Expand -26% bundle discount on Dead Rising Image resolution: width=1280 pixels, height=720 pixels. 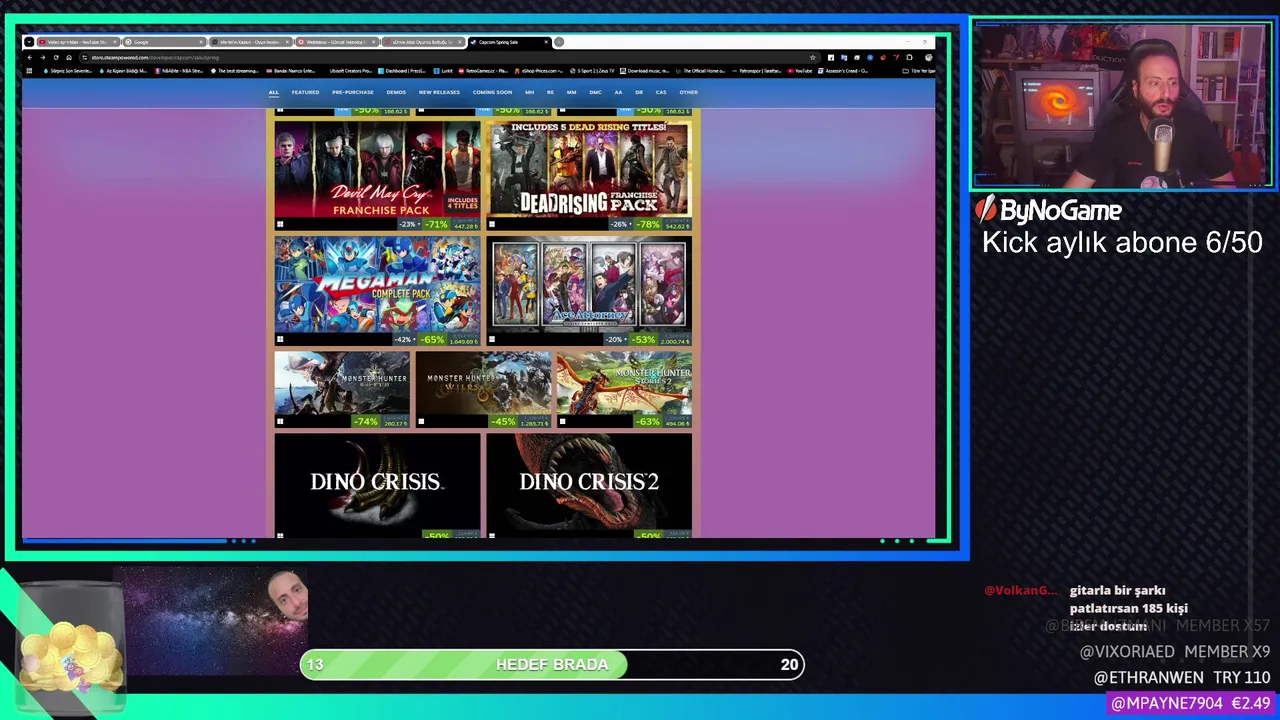point(620,225)
